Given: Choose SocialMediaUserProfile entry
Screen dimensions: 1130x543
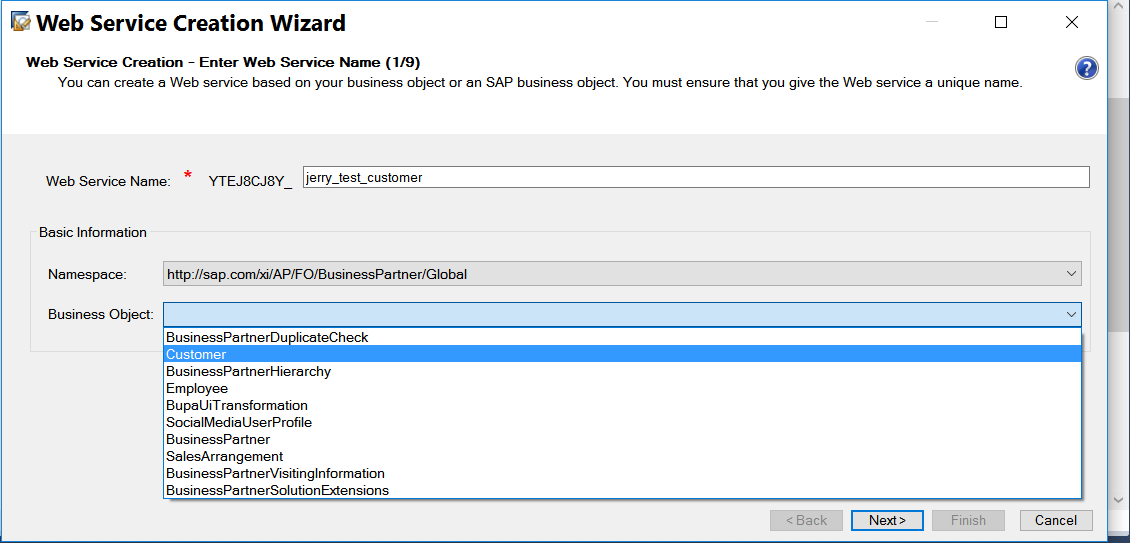Looking at the screenshot, I should click(x=623, y=423).
